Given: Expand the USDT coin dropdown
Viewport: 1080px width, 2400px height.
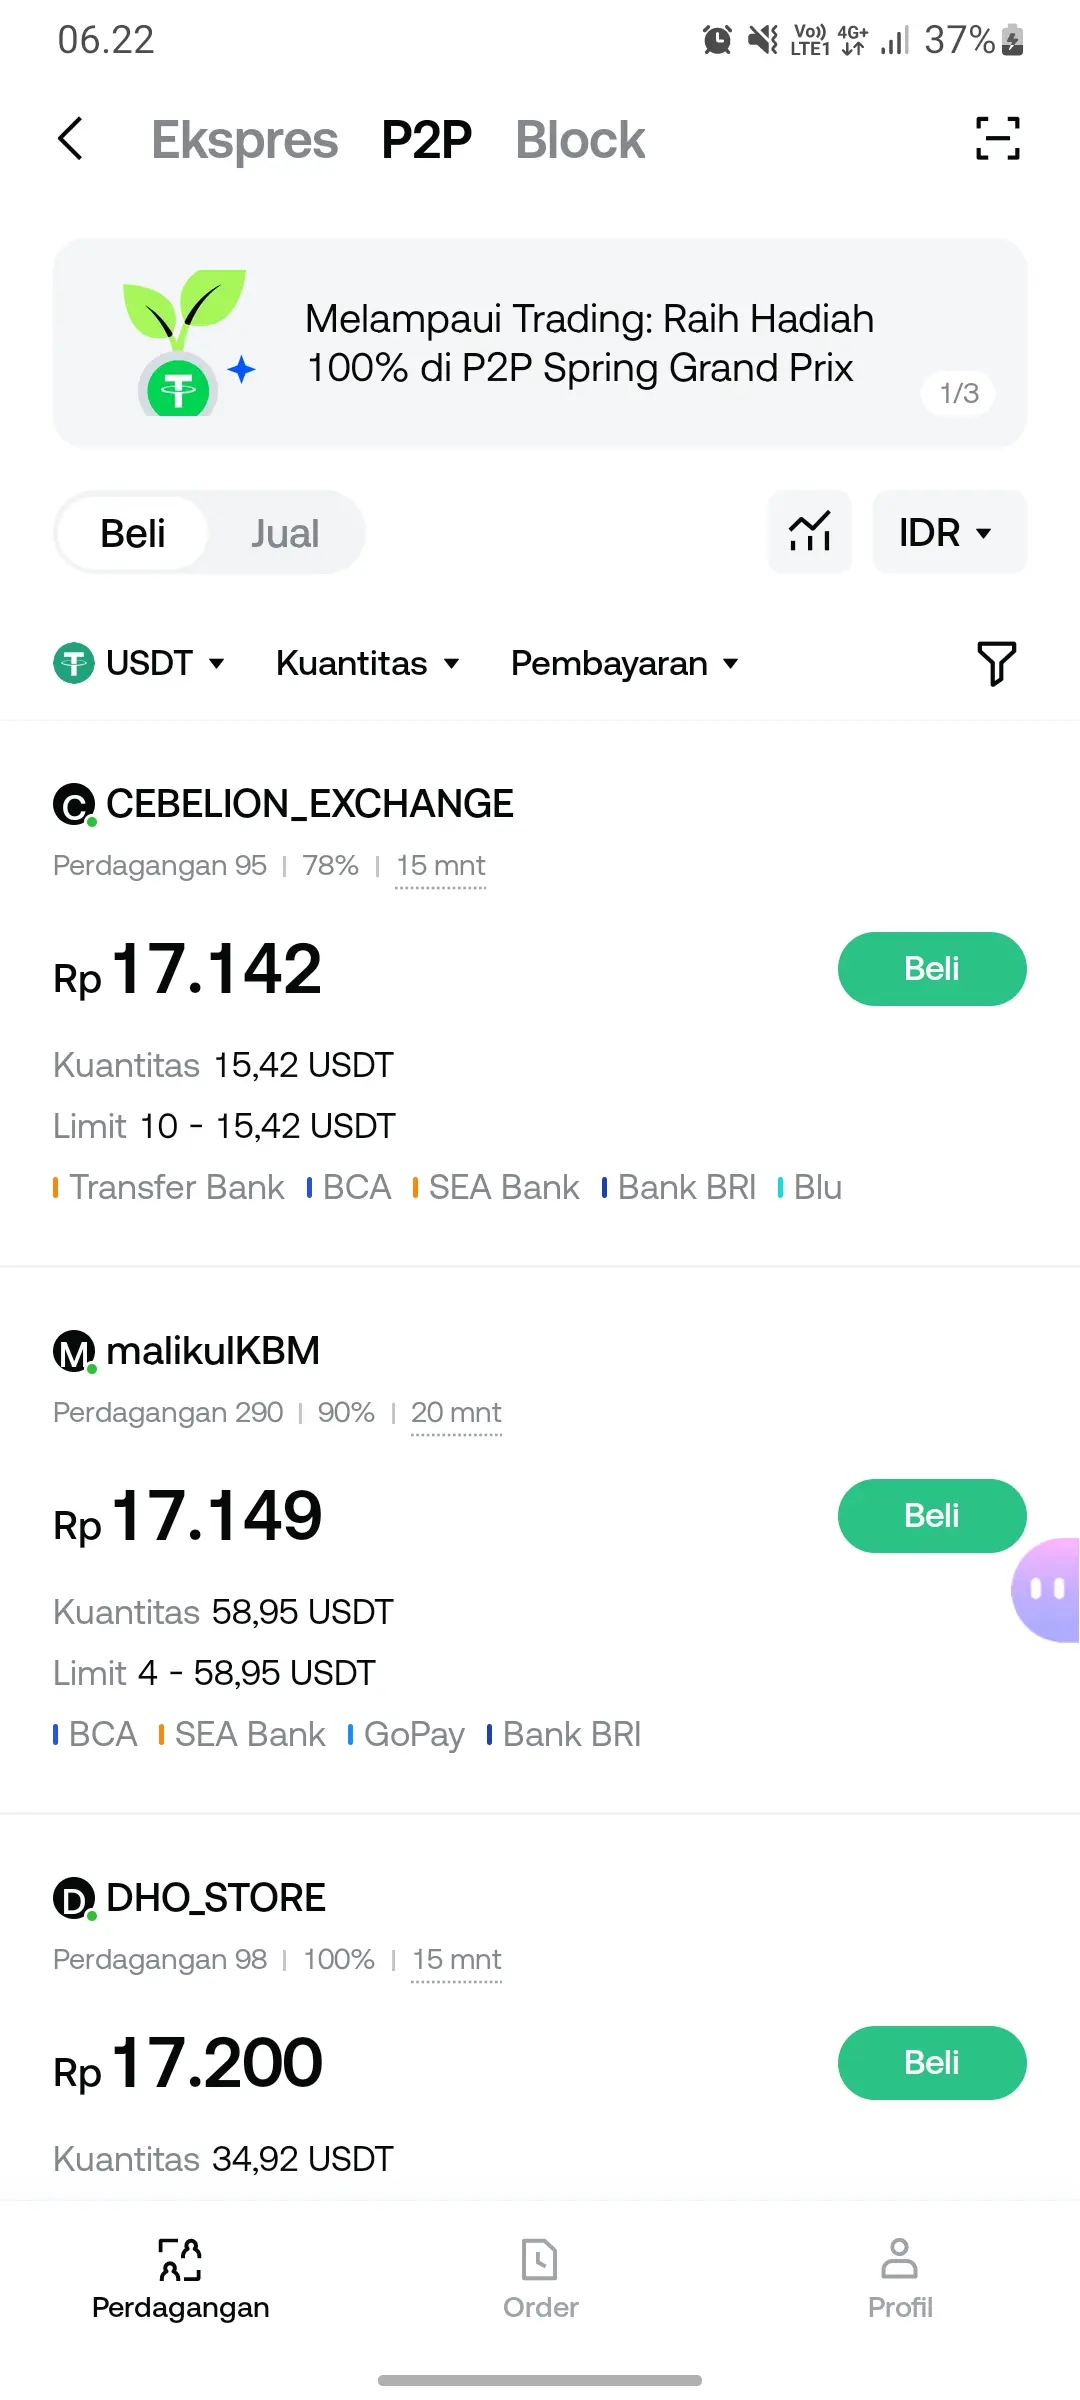Looking at the screenshot, I should (x=139, y=663).
